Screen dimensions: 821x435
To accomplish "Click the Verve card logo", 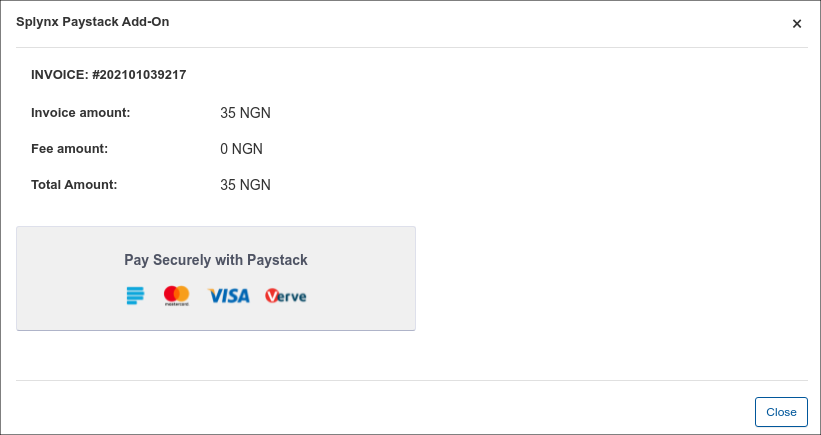I will [285, 296].
